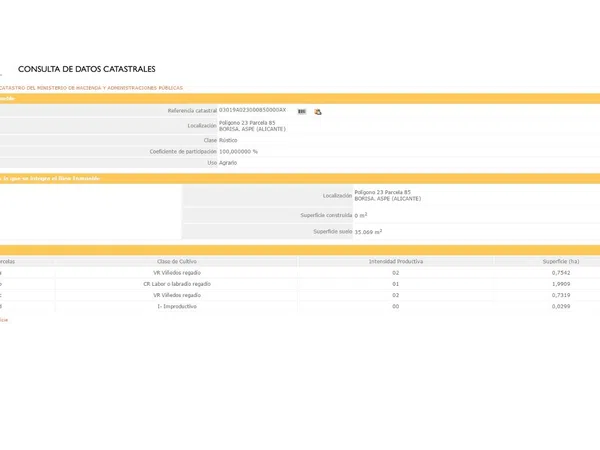Click the cartography map icon next to reference
600x450 pixels.
coord(317,111)
